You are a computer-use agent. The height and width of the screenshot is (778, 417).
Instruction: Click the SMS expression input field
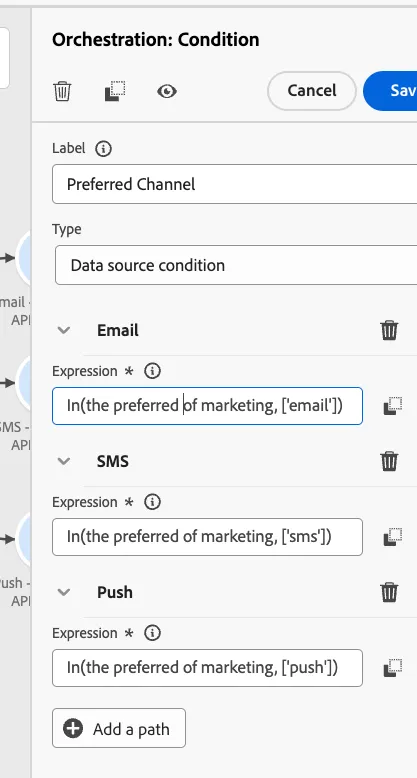coord(208,537)
